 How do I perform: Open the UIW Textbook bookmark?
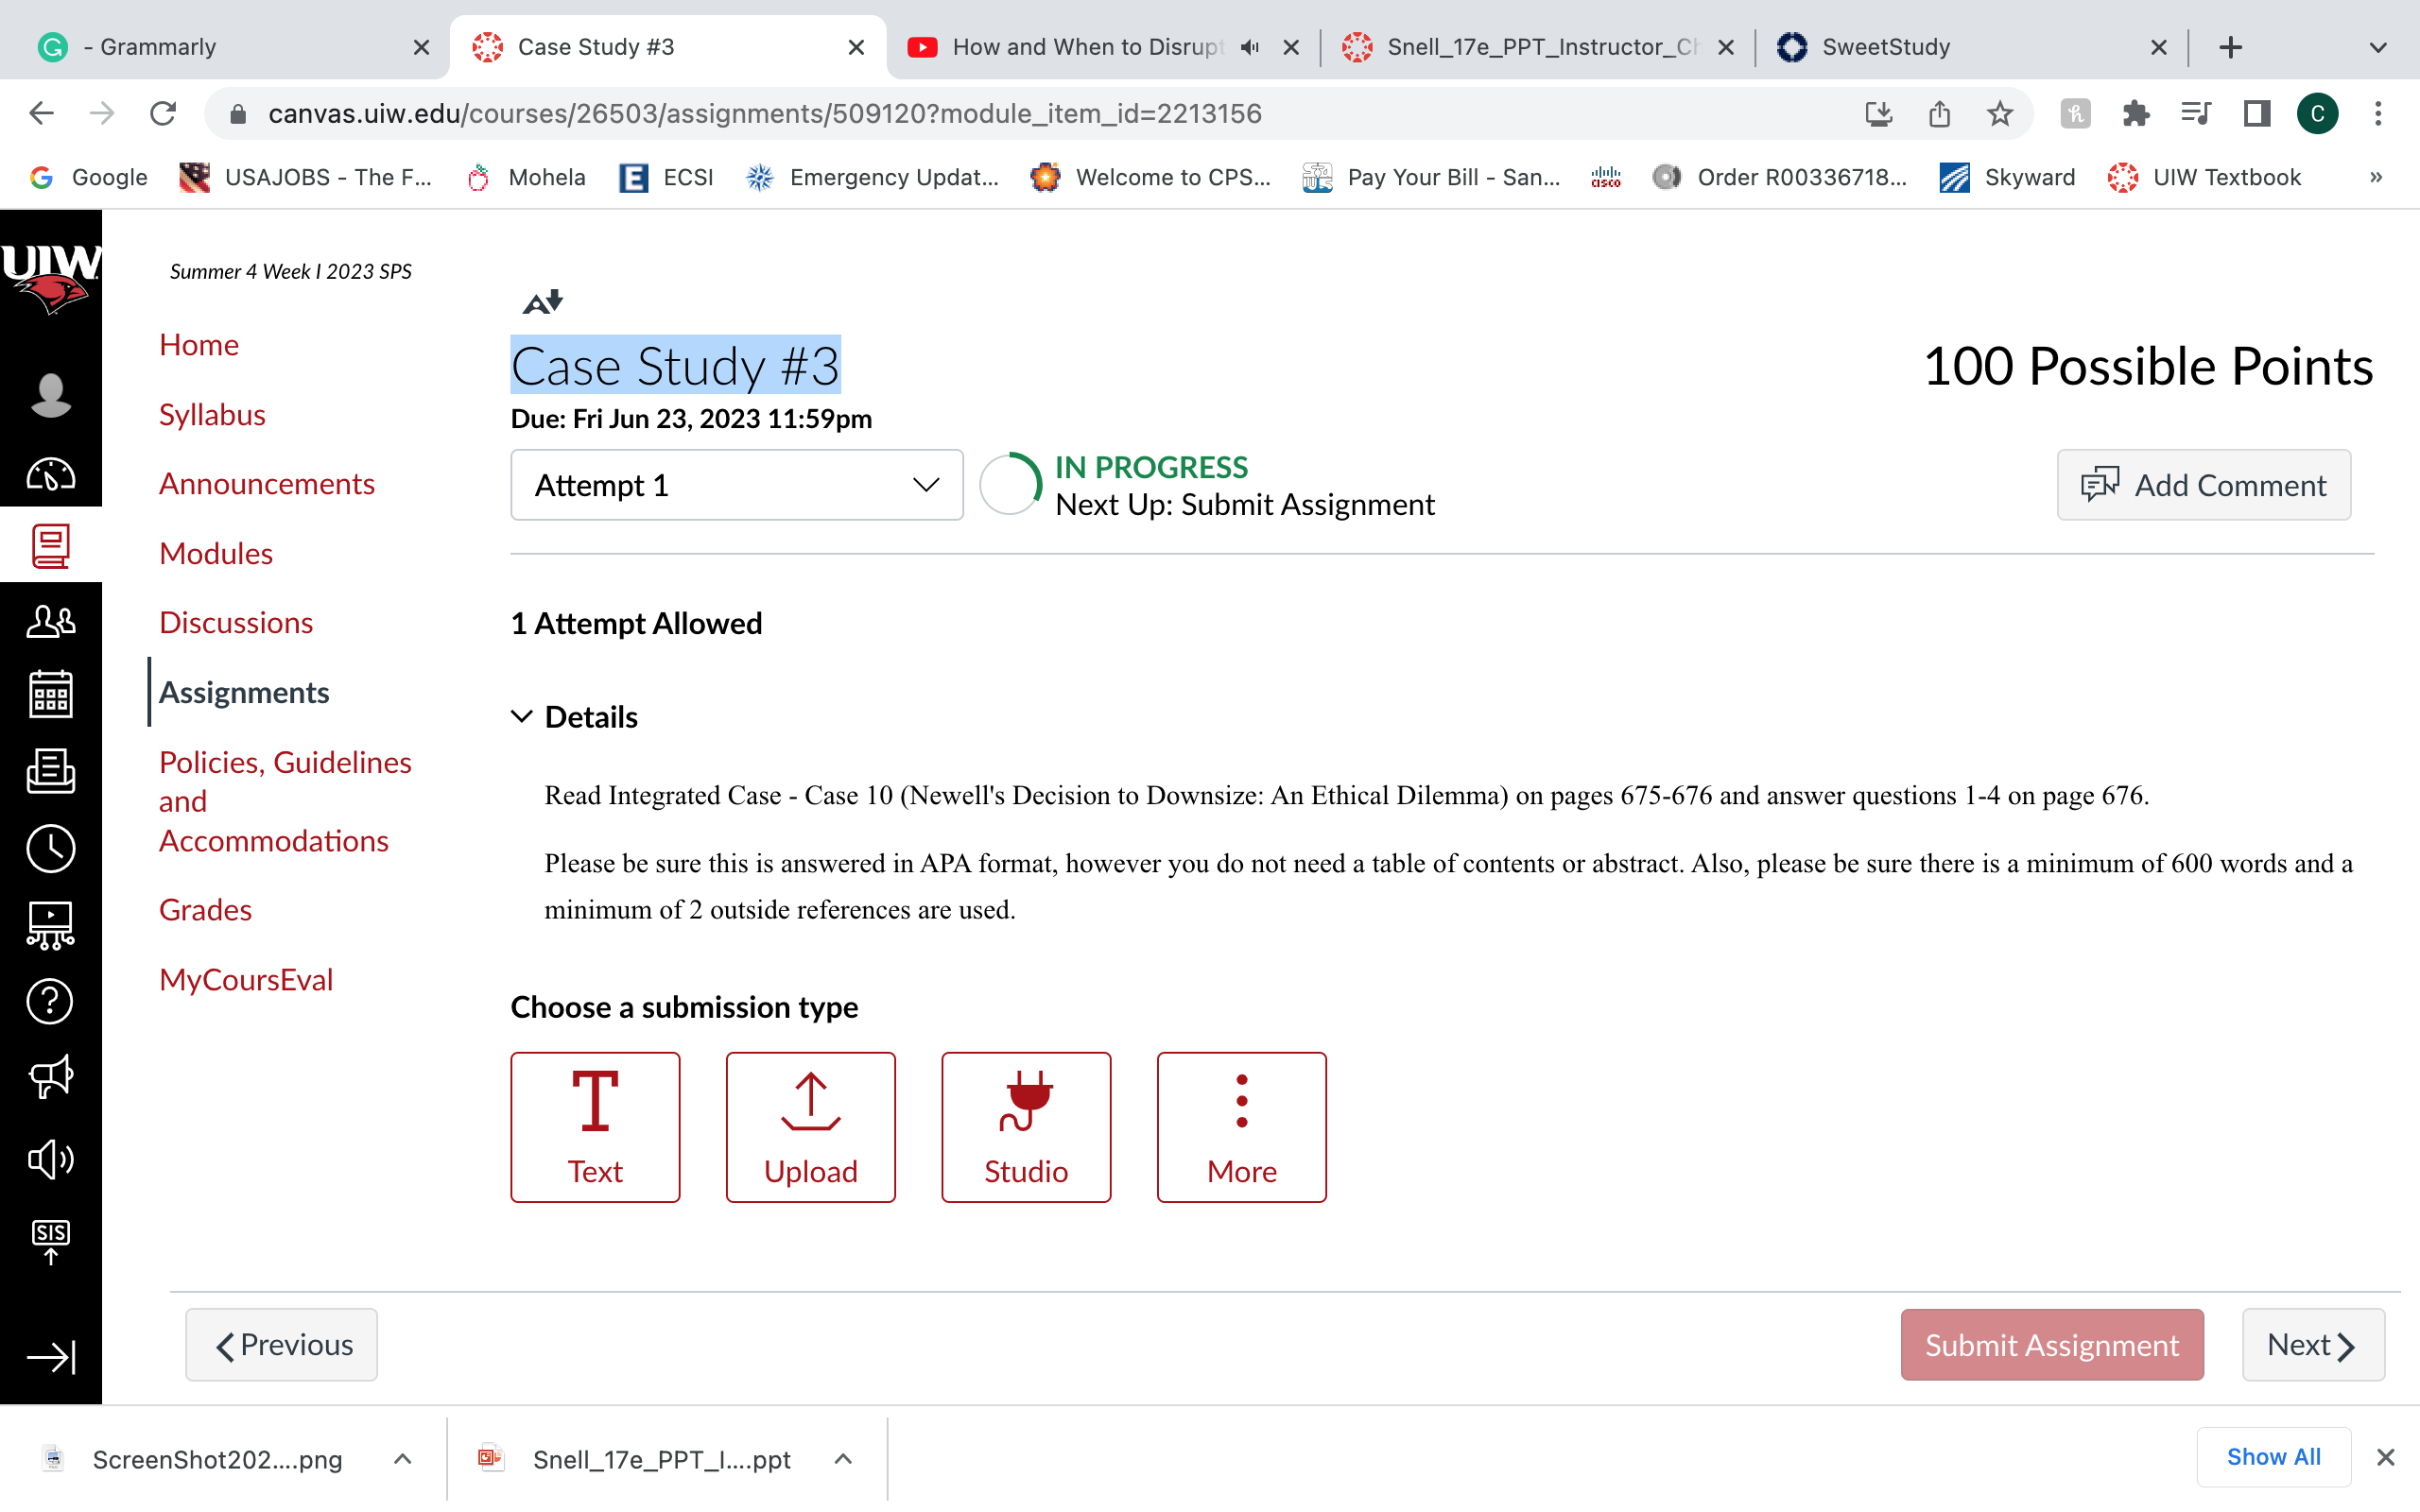click(2204, 177)
